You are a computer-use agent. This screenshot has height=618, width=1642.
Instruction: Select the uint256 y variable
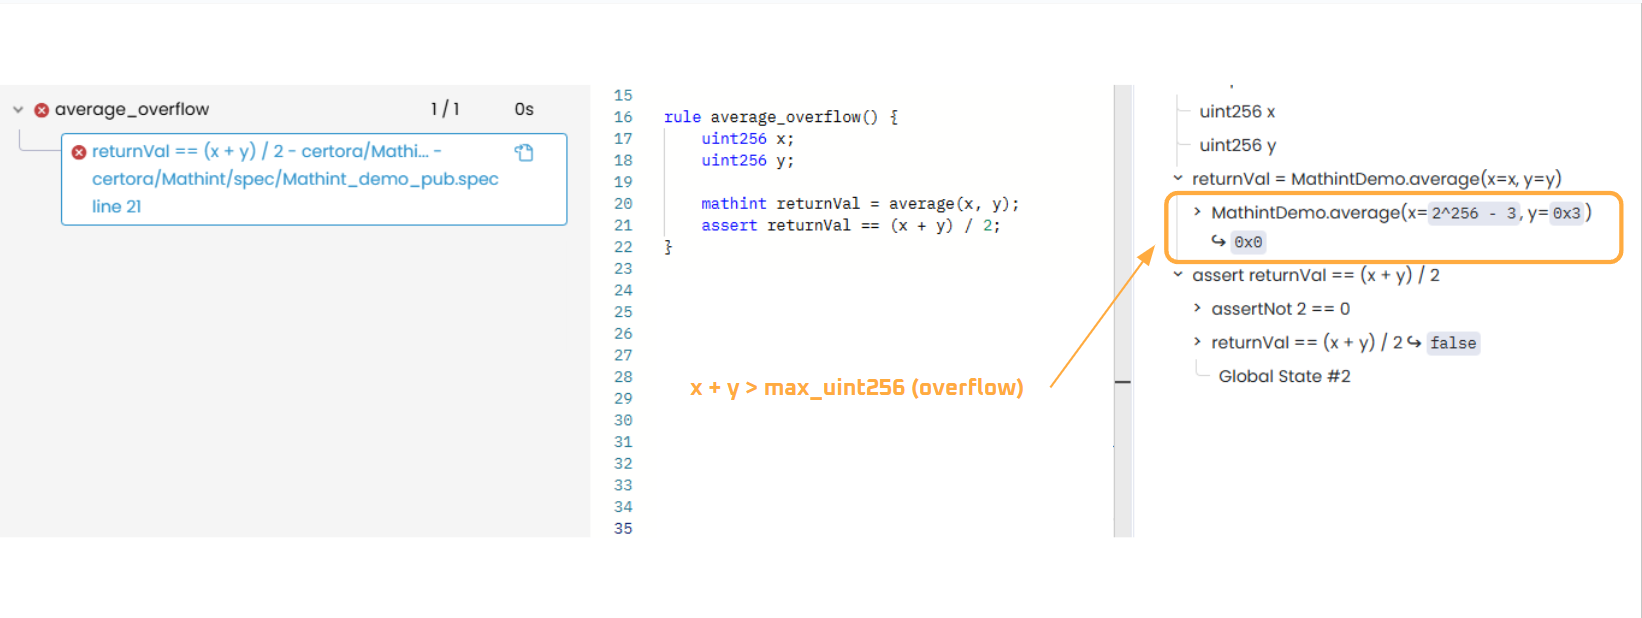click(x=1237, y=146)
